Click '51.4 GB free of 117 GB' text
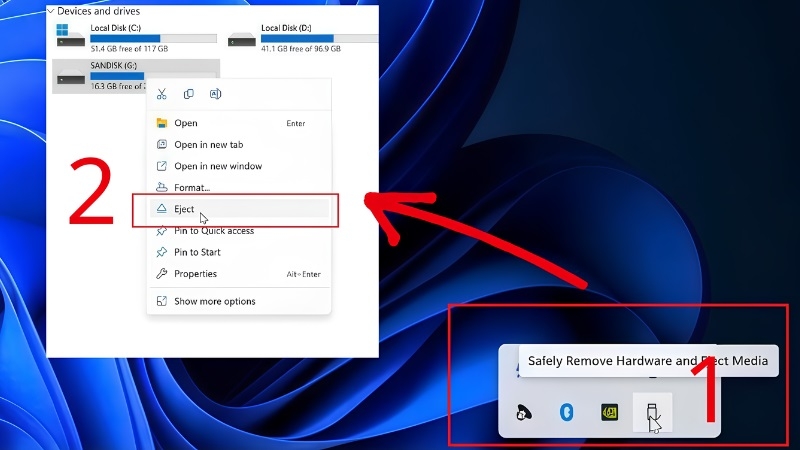 point(129,48)
